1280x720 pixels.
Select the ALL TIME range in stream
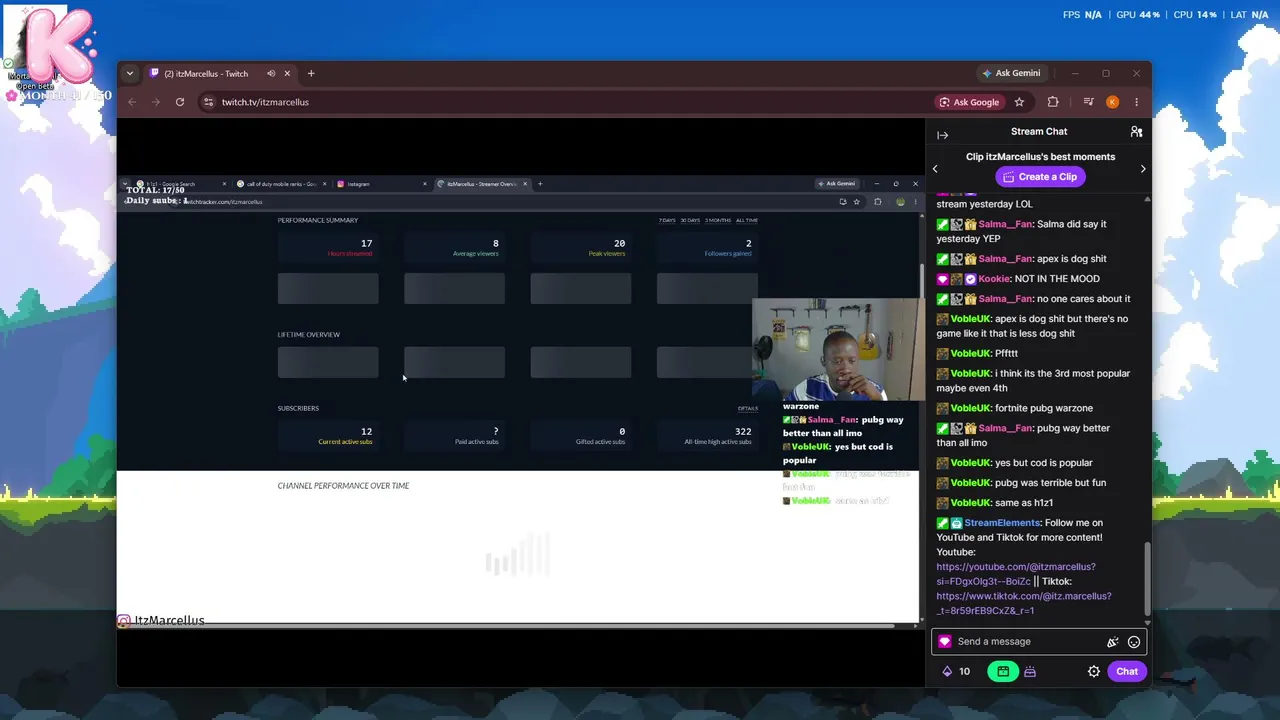click(747, 220)
